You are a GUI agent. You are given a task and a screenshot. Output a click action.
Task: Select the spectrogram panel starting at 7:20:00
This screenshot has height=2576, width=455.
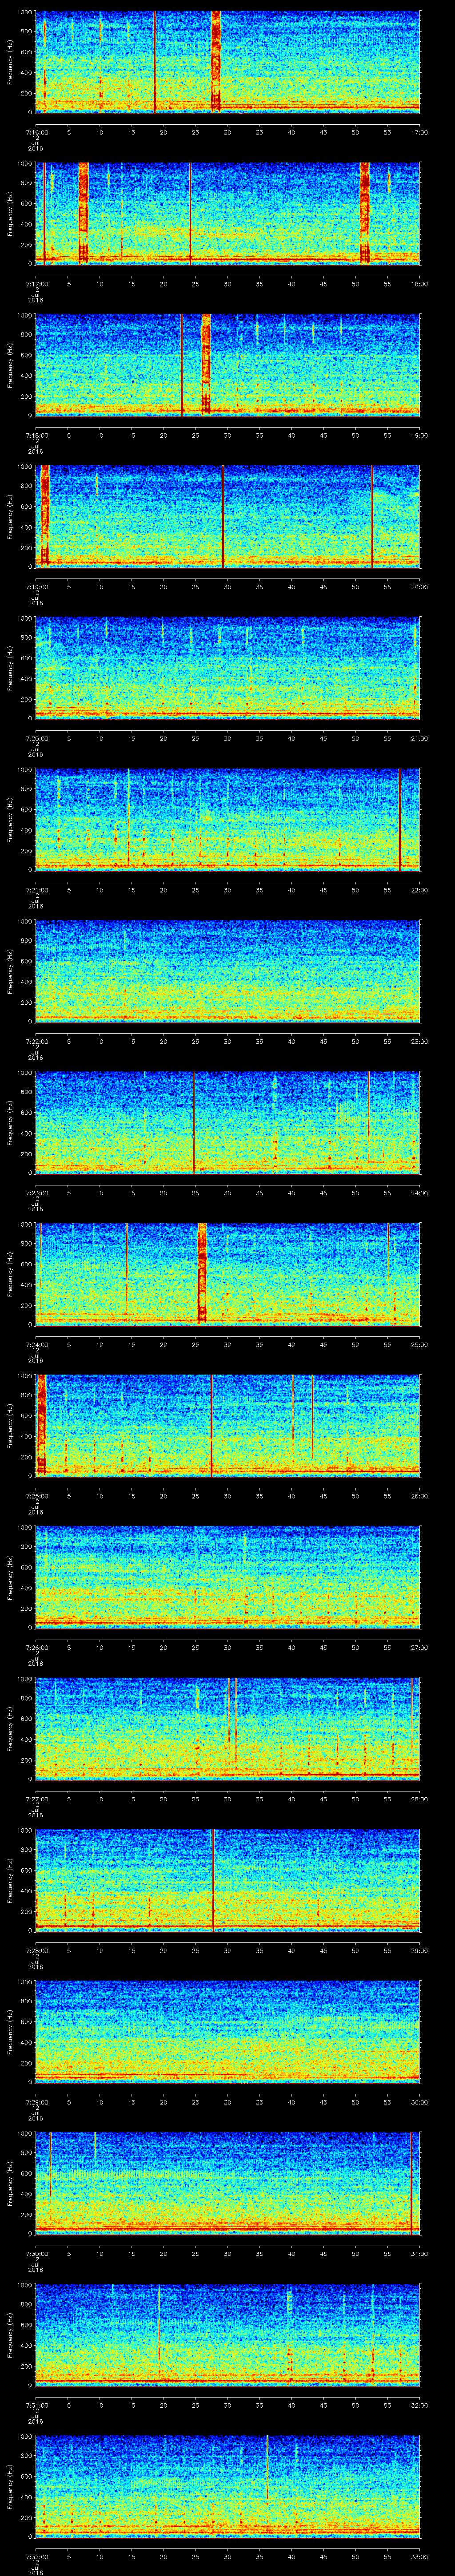tap(227, 668)
